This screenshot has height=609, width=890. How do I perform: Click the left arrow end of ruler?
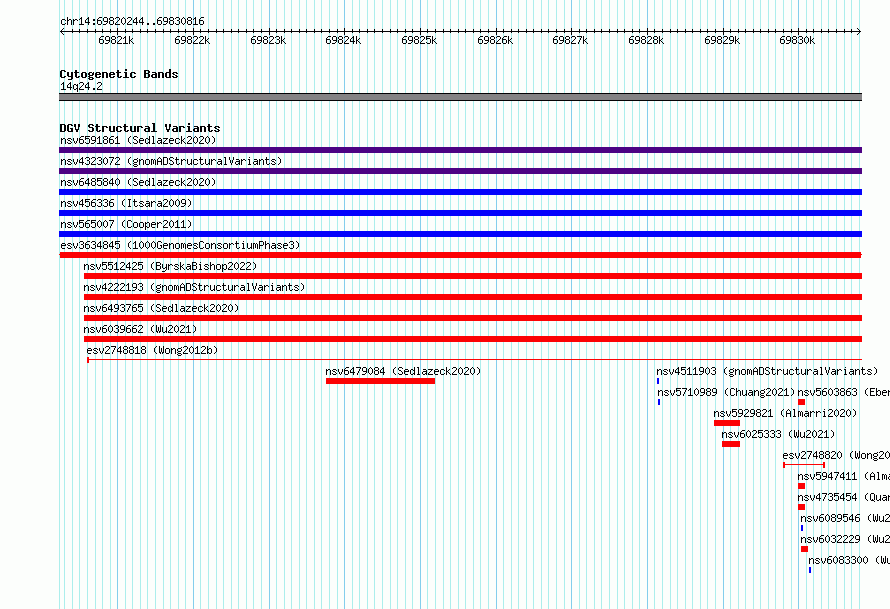point(62,31)
